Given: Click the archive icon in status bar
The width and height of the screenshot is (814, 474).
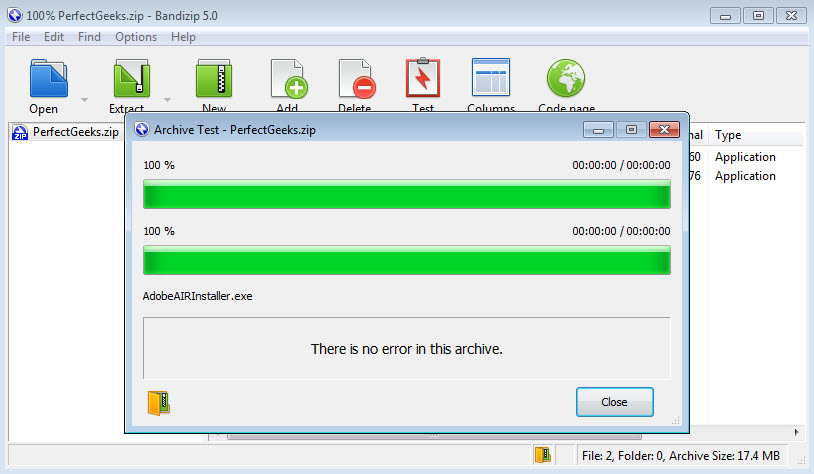Looking at the screenshot, I should coord(542,455).
